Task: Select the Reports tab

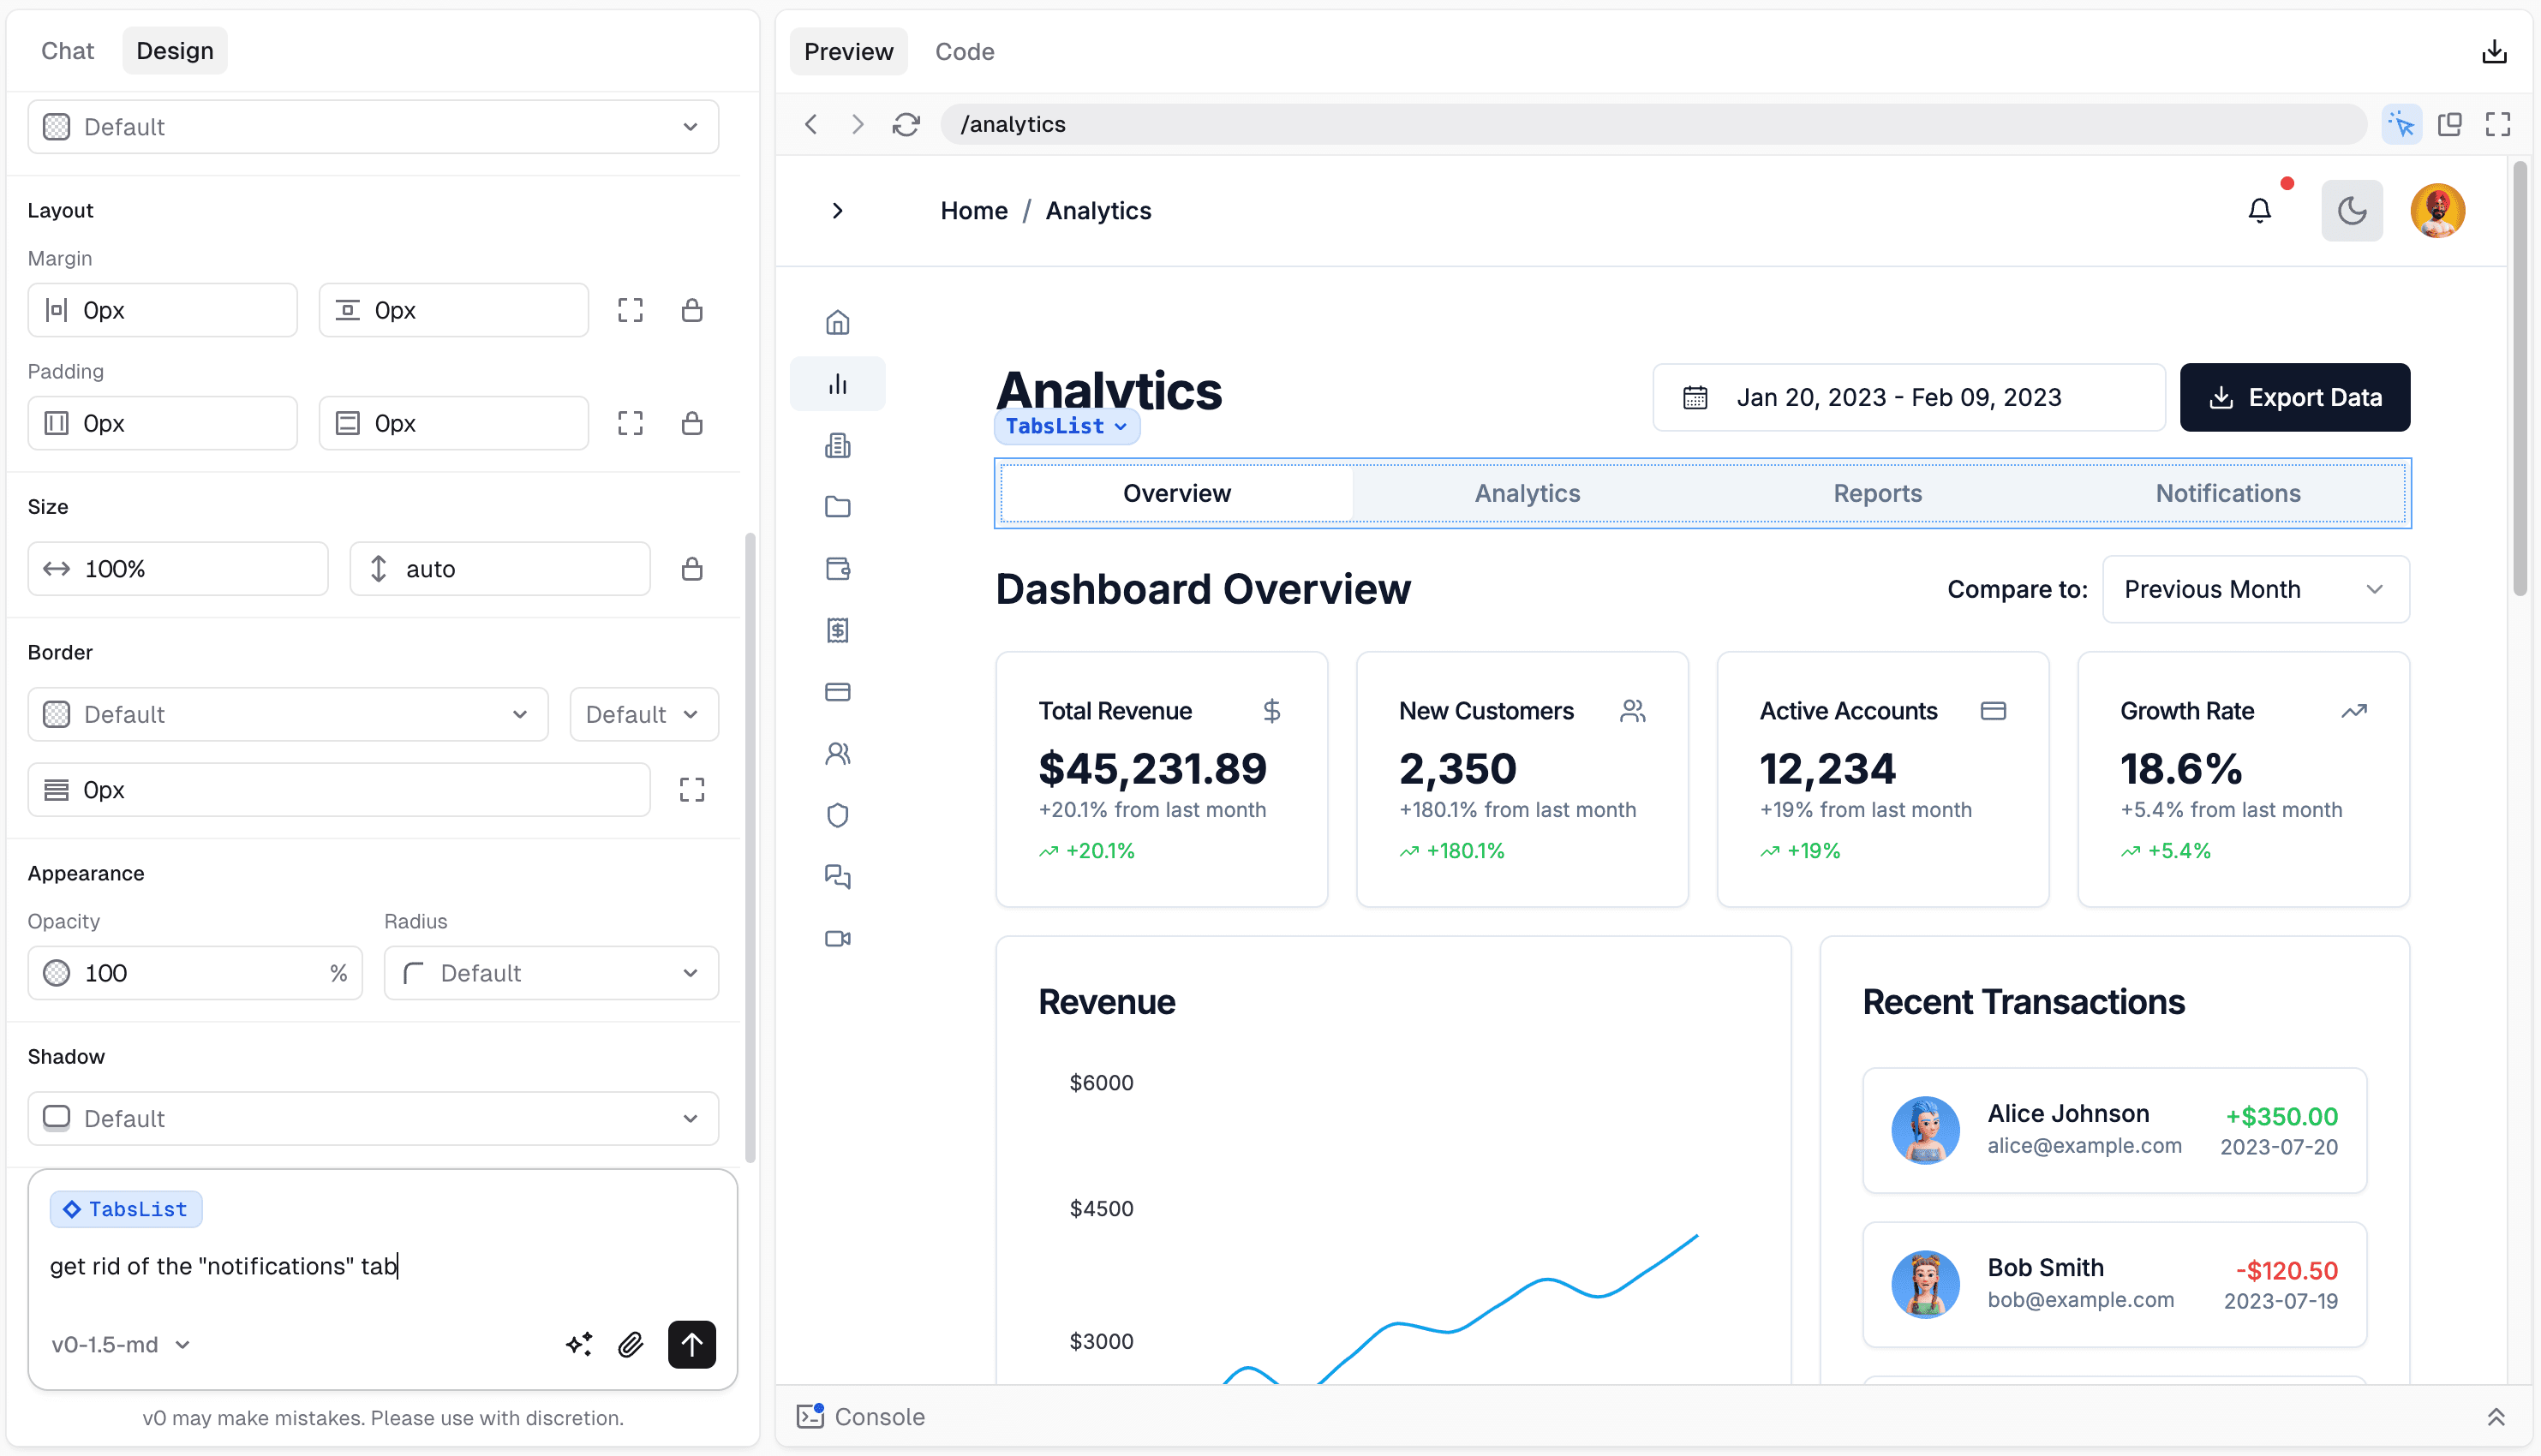Action: 1877,493
